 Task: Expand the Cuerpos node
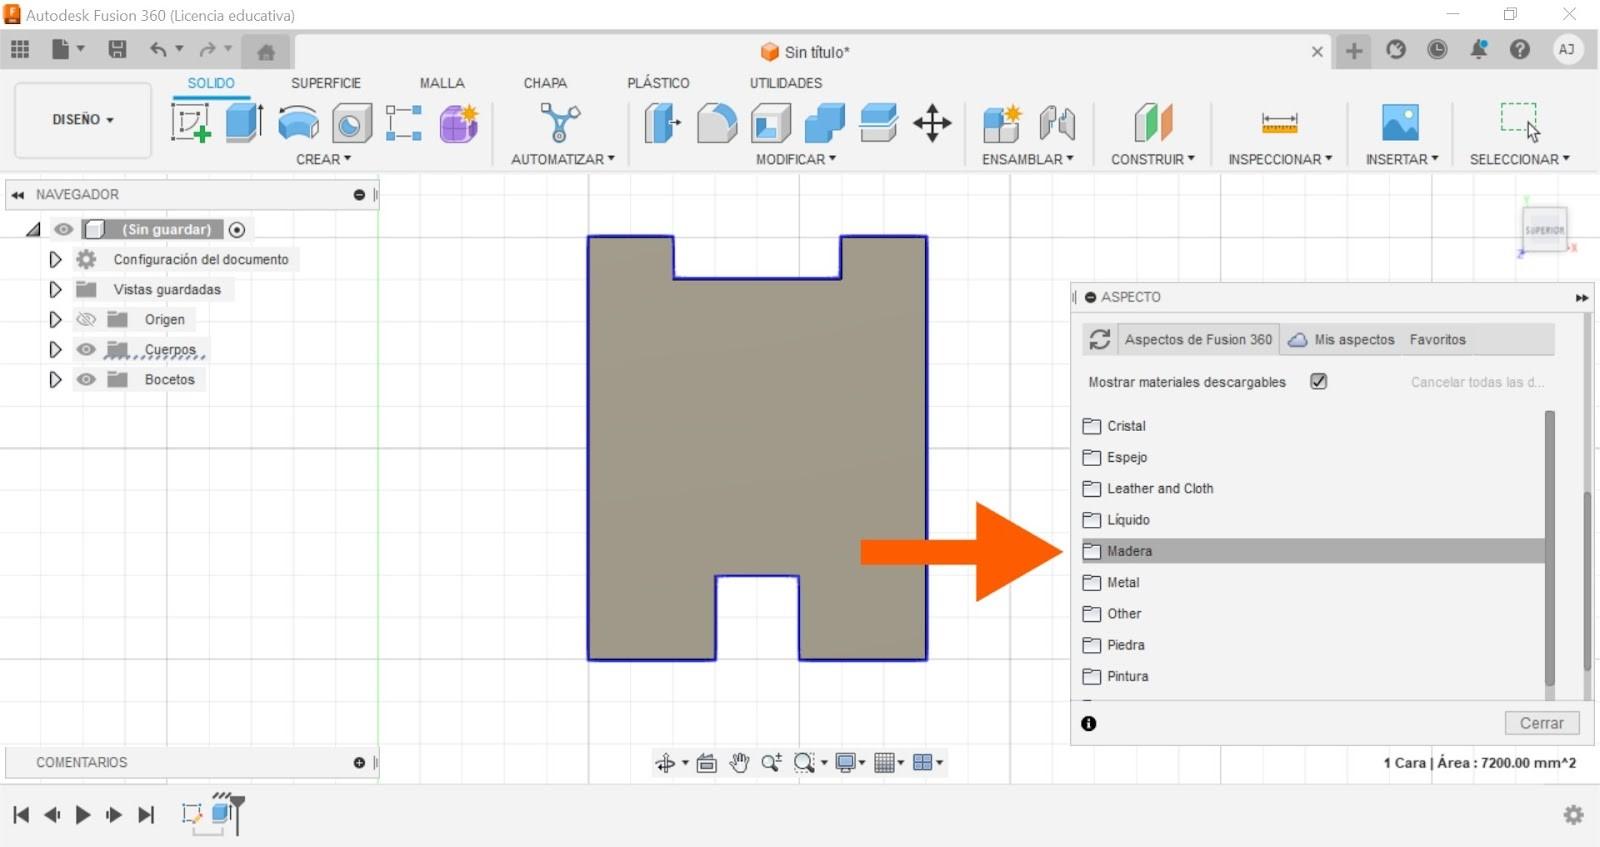[55, 349]
